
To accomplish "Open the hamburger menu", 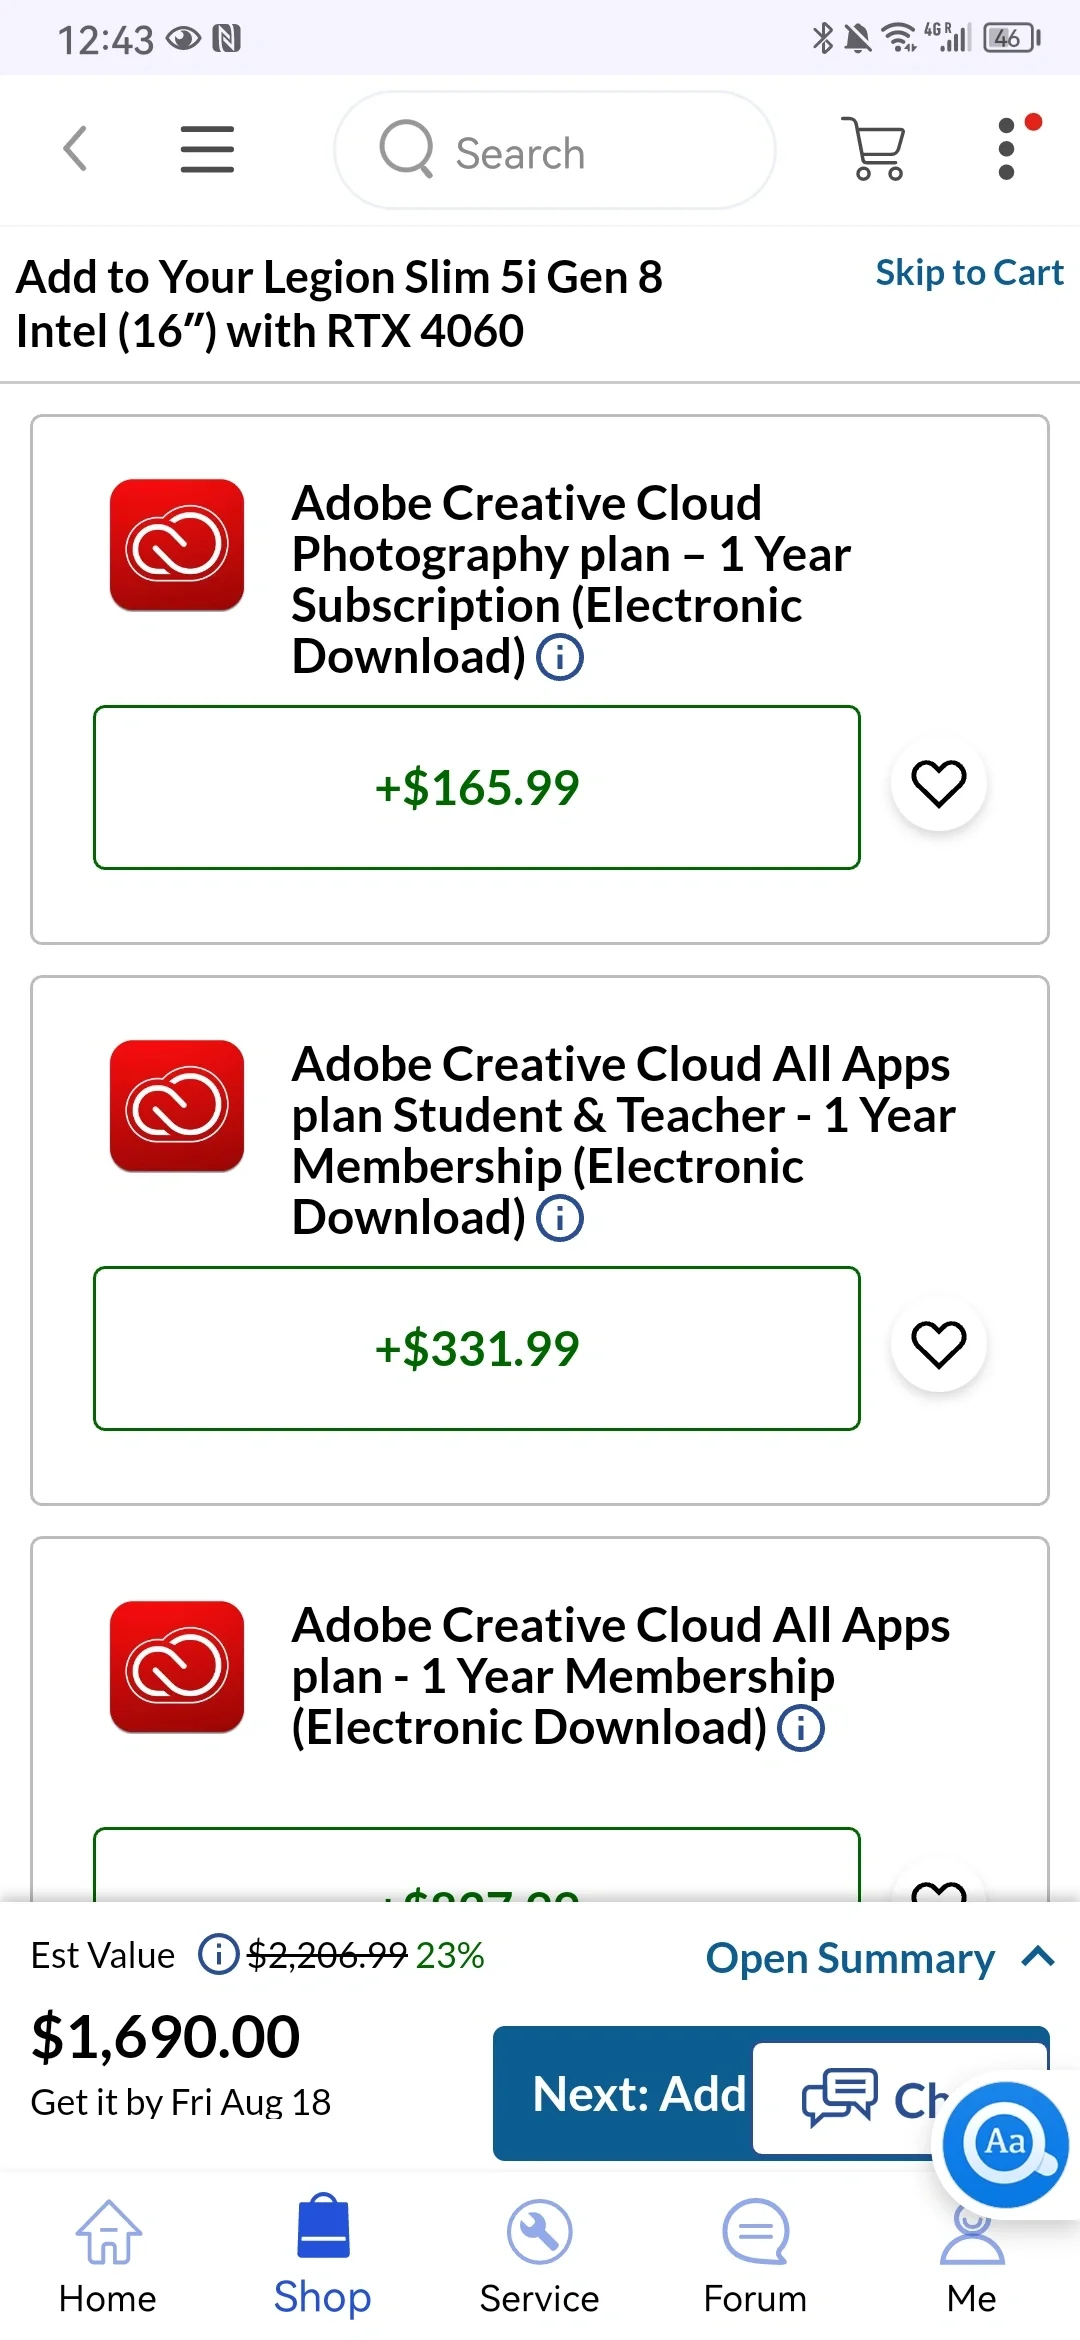I will 207,150.
